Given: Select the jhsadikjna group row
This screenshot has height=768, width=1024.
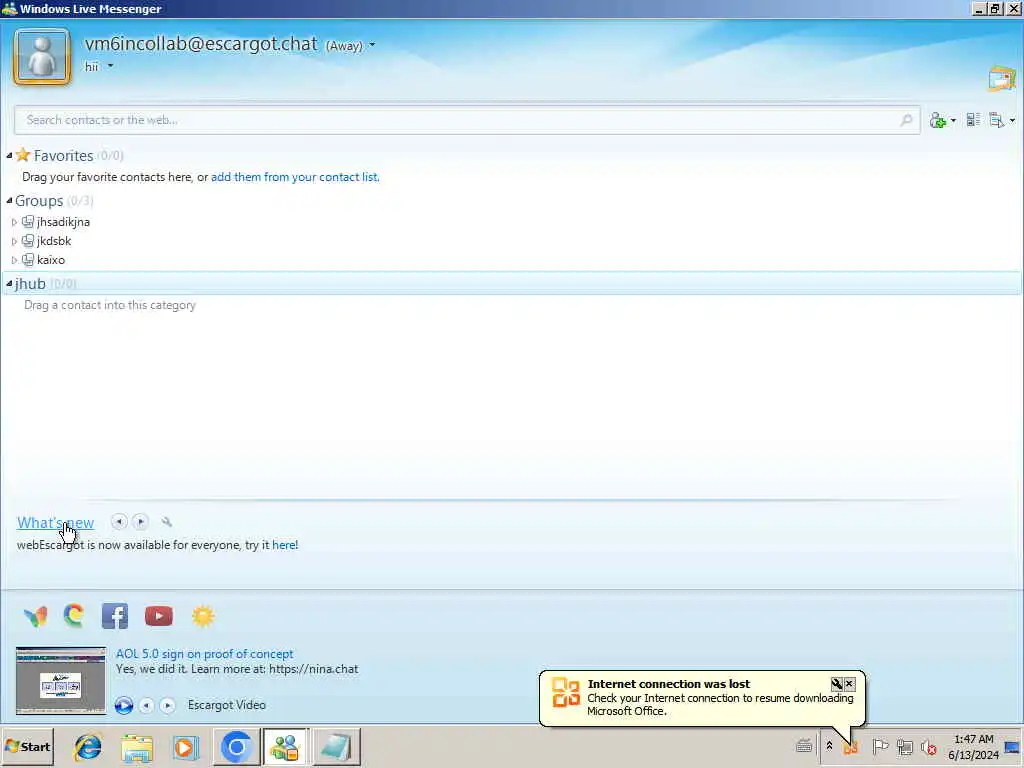Looking at the screenshot, I should (63, 222).
